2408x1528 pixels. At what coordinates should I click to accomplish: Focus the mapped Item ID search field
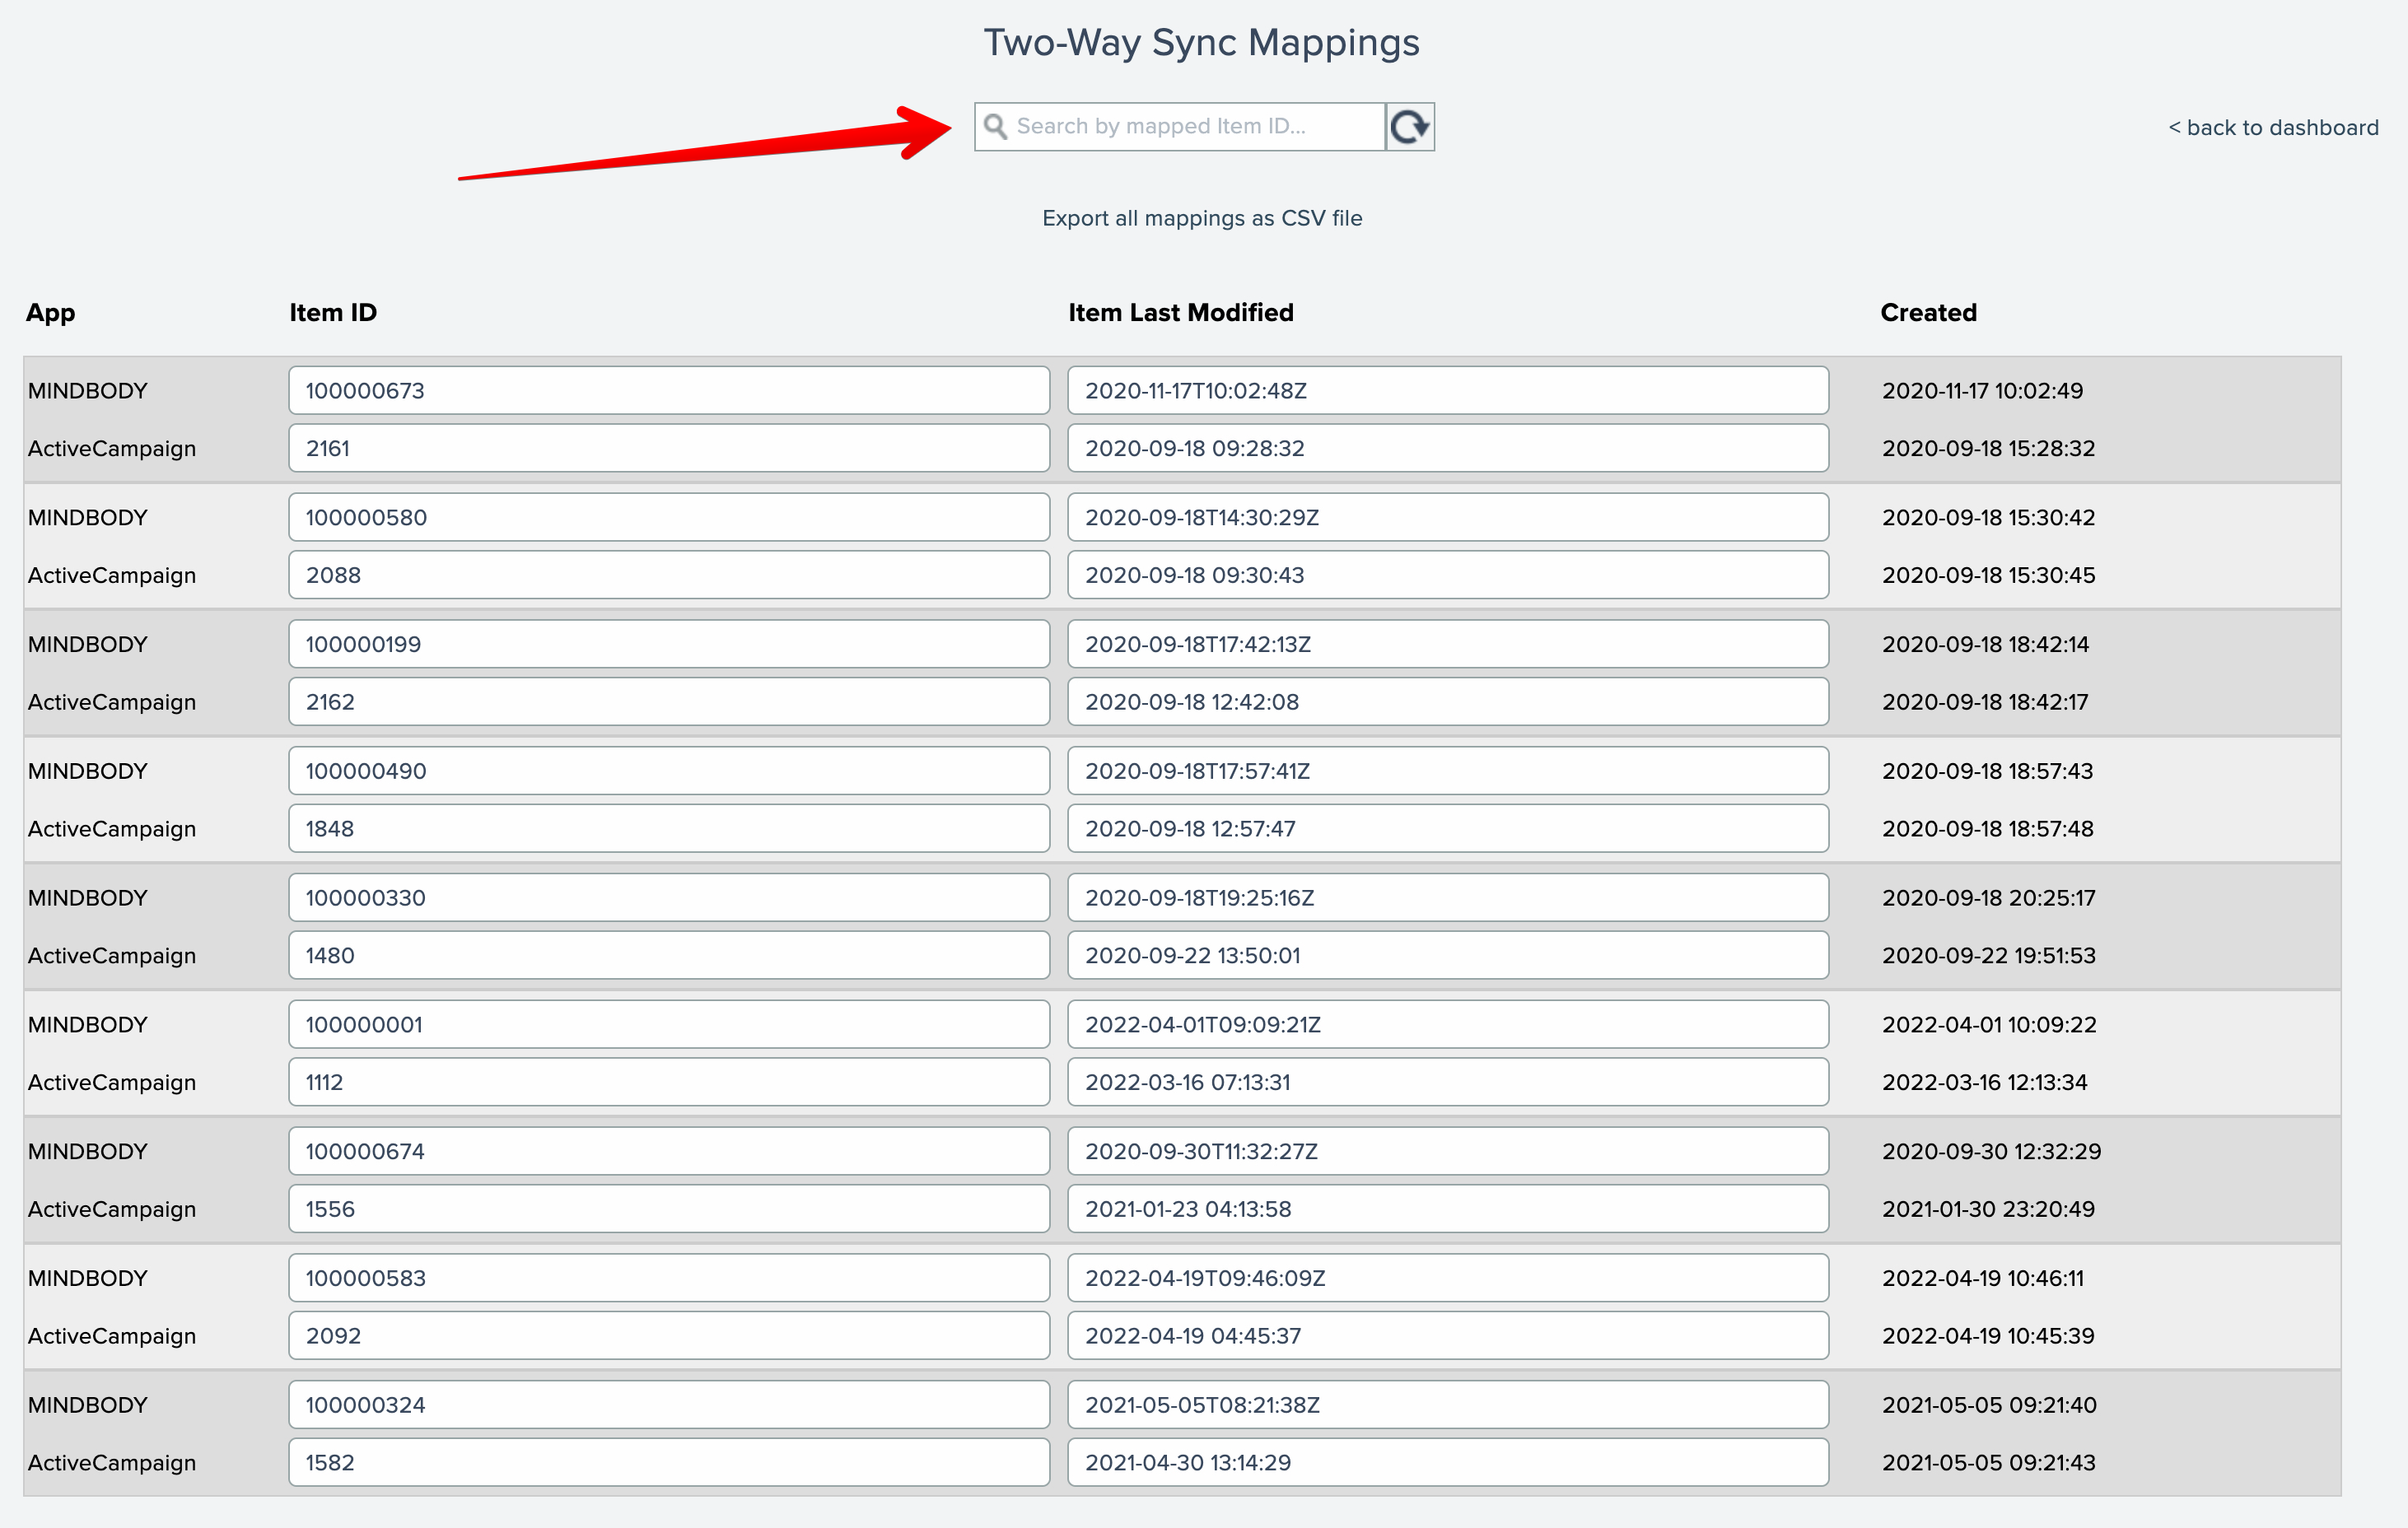pyautogui.click(x=1190, y=127)
